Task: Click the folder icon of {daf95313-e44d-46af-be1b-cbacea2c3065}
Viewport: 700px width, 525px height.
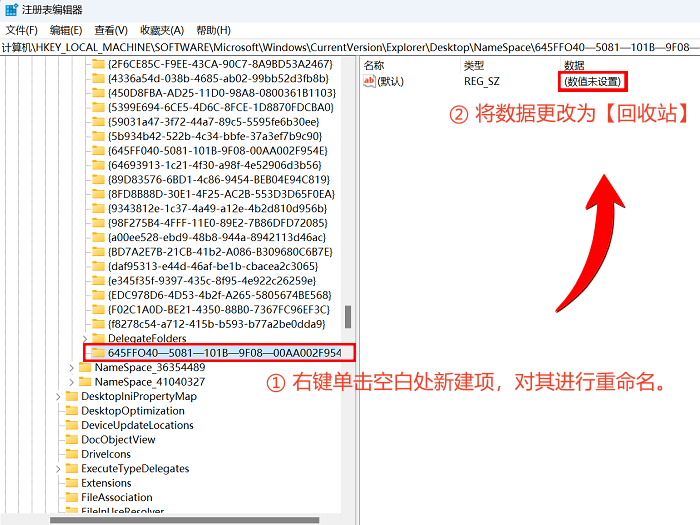Action: pyautogui.click(x=98, y=266)
